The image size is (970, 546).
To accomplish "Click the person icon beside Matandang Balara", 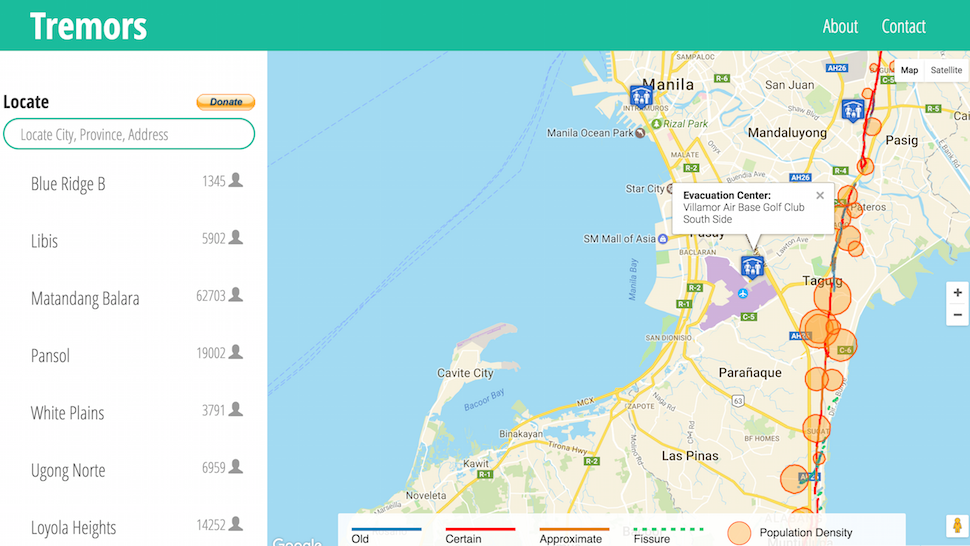I will click(236, 295).
